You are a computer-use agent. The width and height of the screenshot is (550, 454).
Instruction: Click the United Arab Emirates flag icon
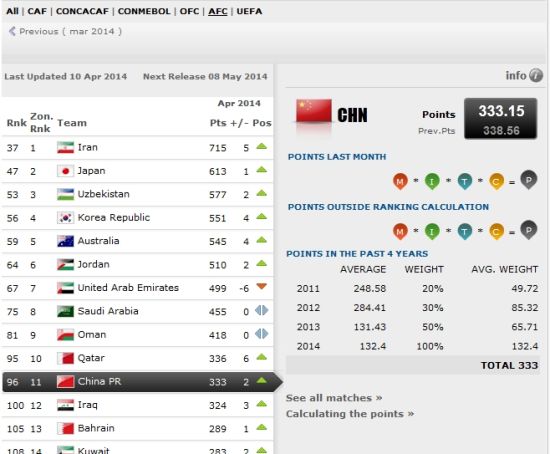point(66,288)
